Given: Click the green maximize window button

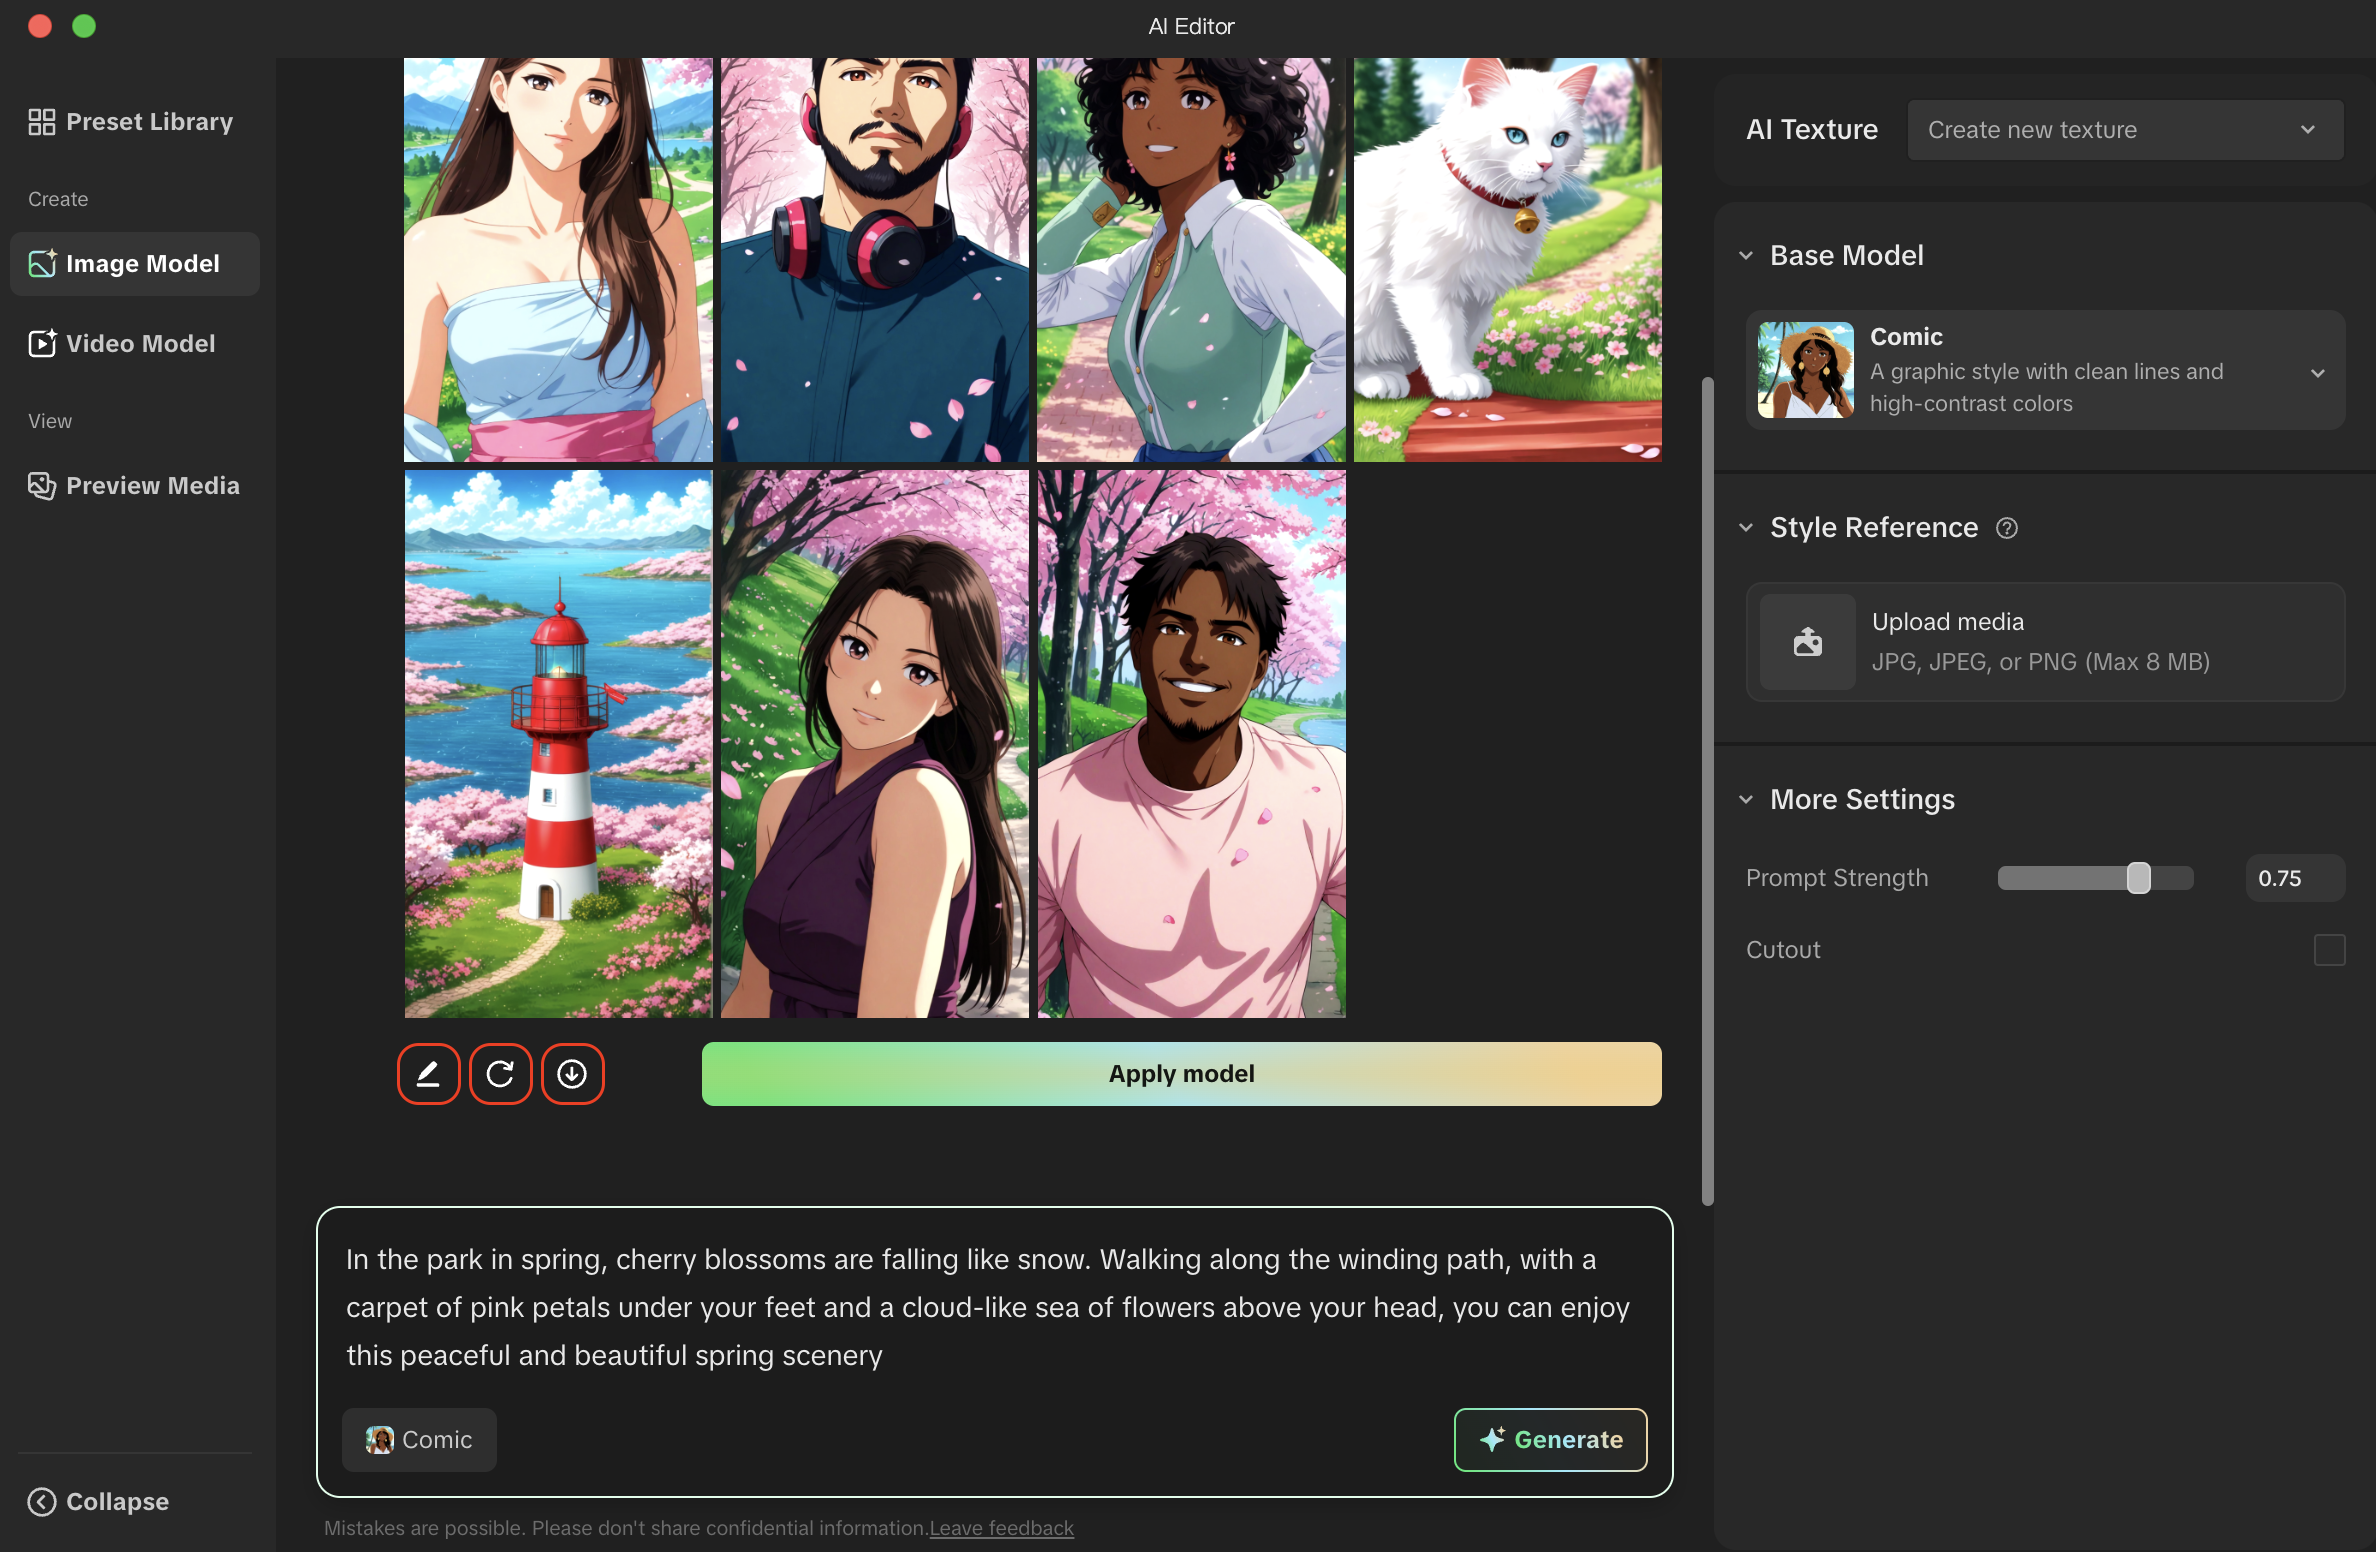Looking at the screenshot, I should [84, 26].
